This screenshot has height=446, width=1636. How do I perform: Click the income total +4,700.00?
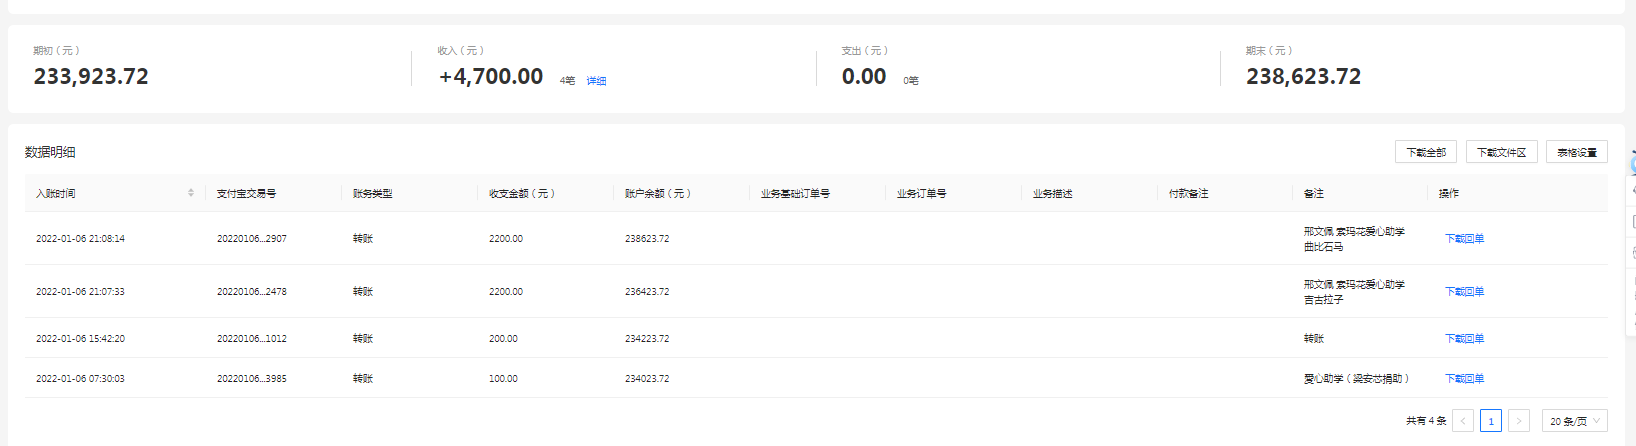coord(491,76)
